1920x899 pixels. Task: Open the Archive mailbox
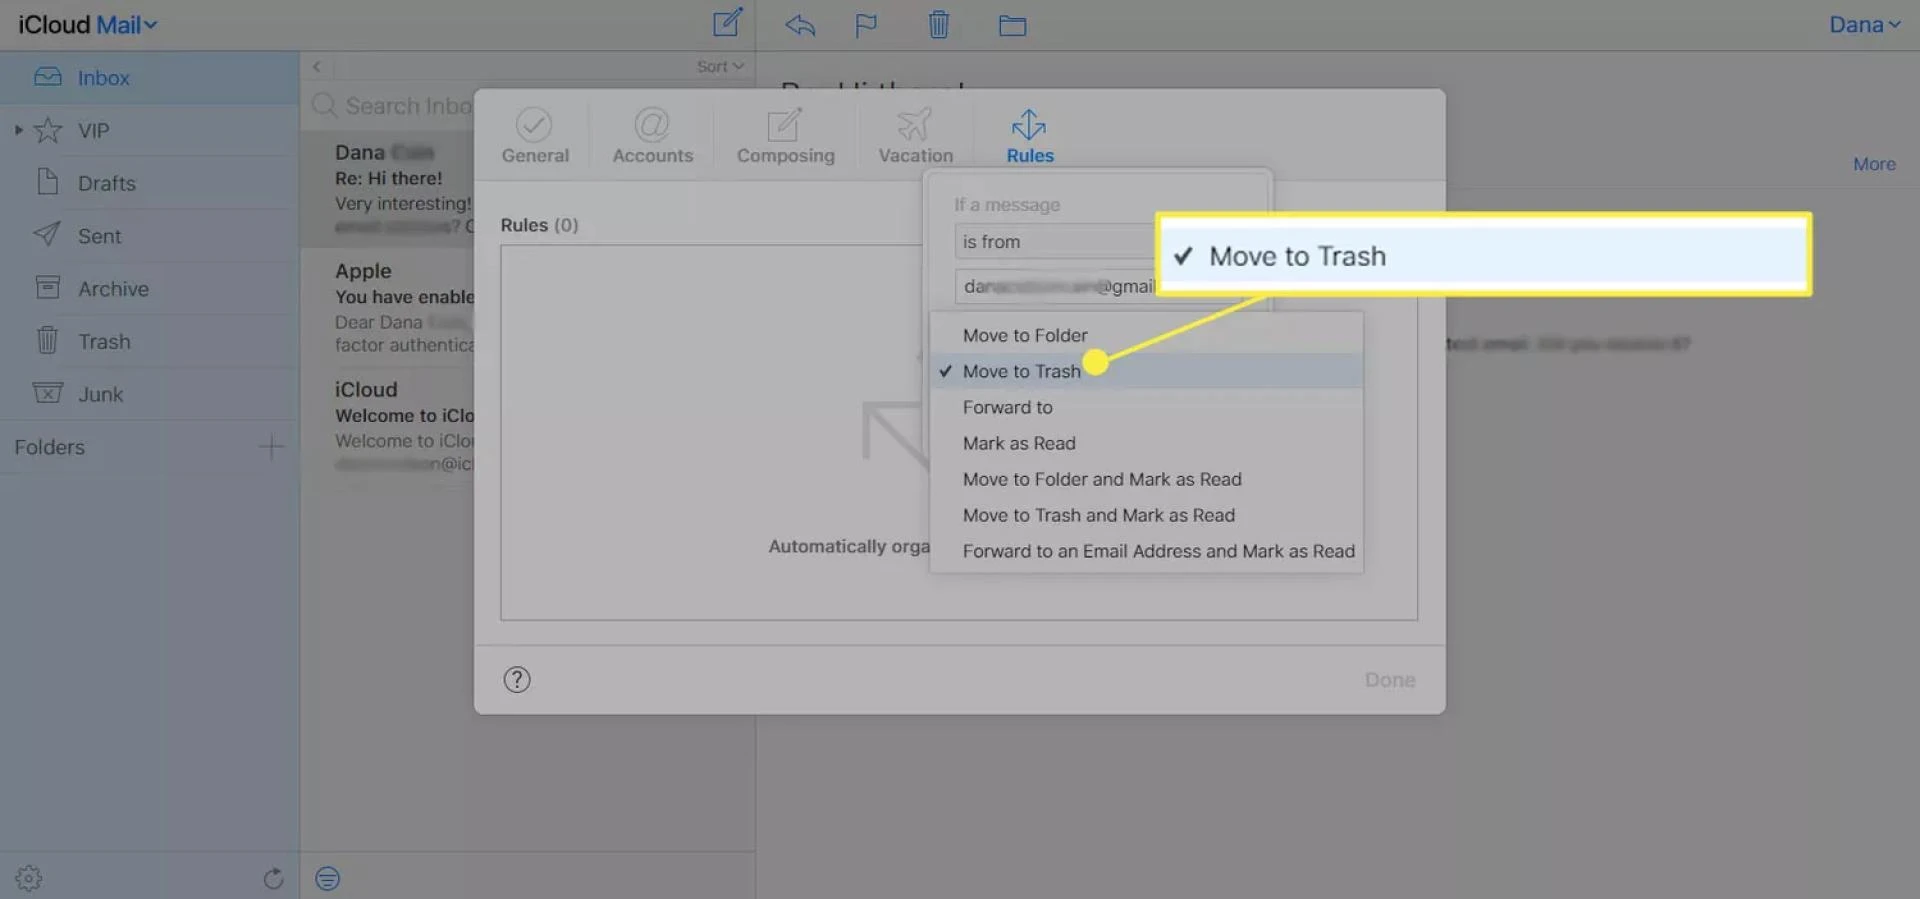pos(149,289)
